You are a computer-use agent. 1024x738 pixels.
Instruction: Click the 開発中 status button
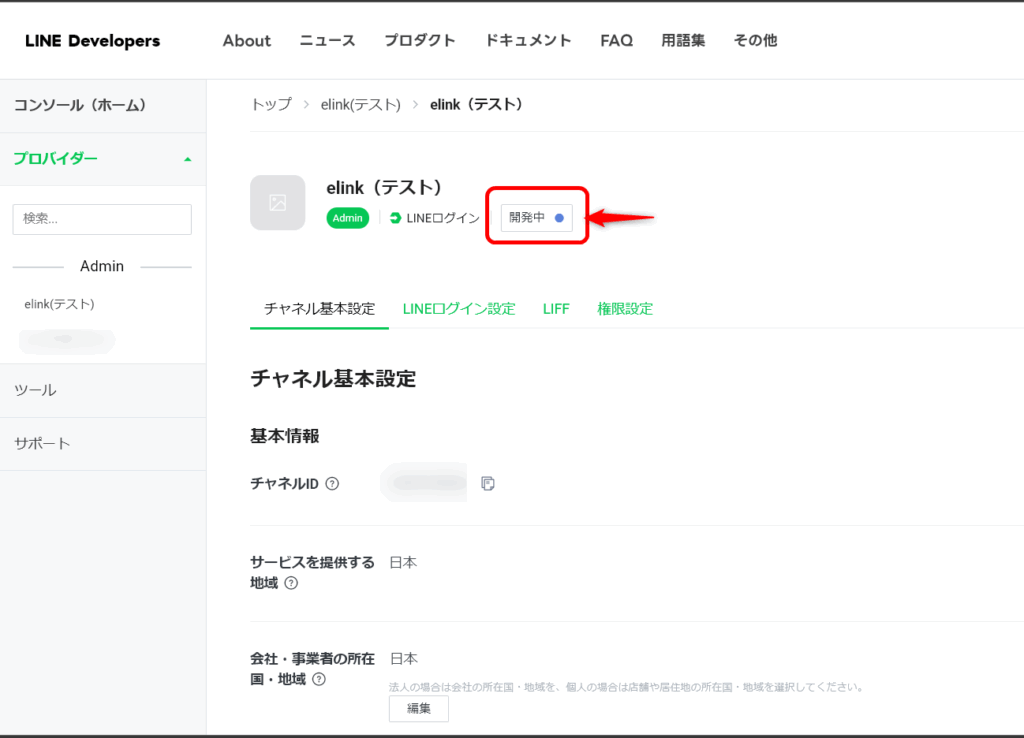tap(537, 217)
